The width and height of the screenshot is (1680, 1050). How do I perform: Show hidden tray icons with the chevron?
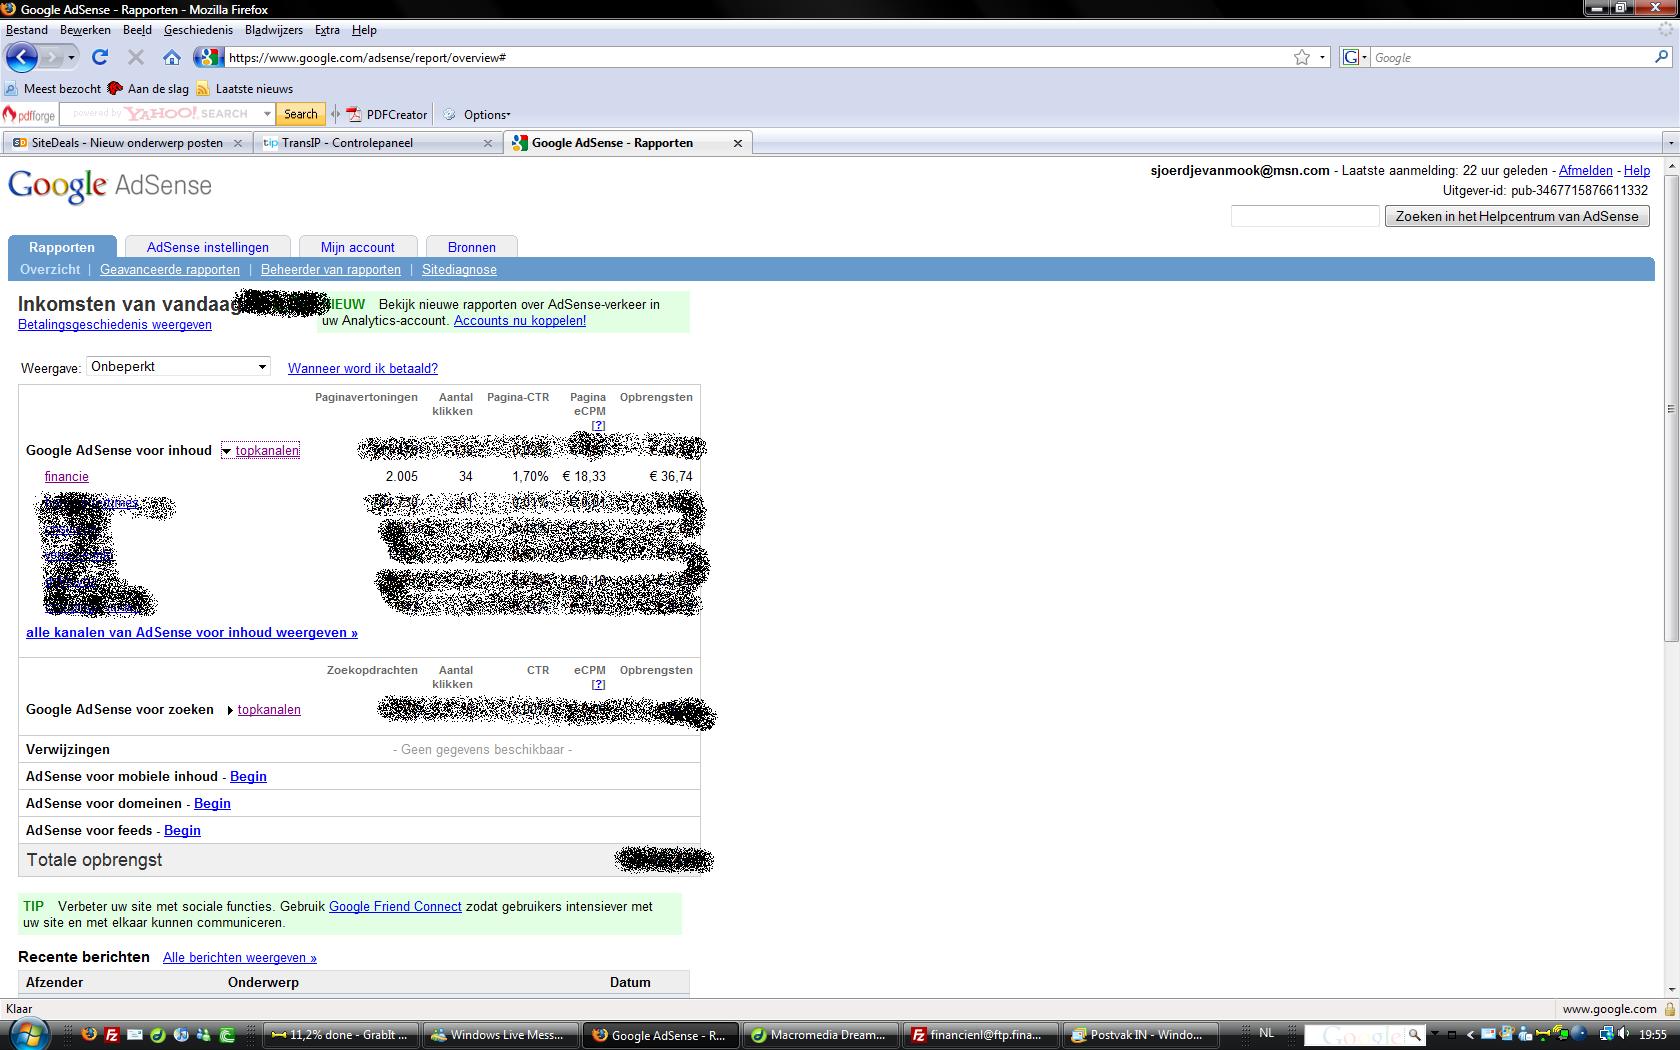1470,1034
